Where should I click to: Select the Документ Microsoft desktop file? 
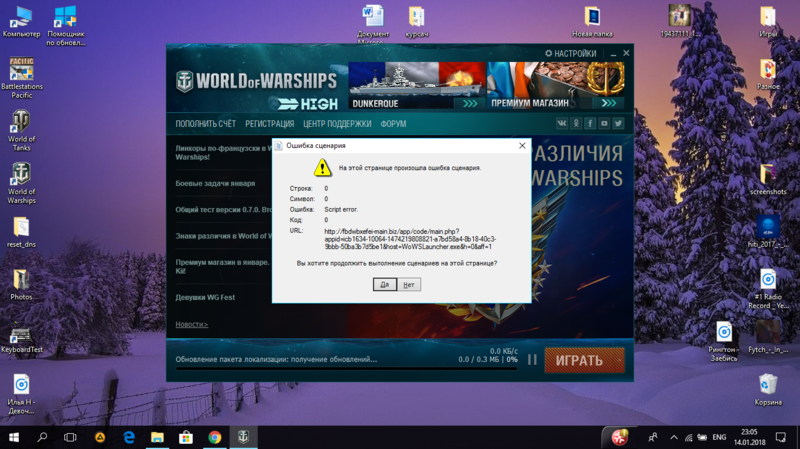pyautogui.click(x=373, y=23)
